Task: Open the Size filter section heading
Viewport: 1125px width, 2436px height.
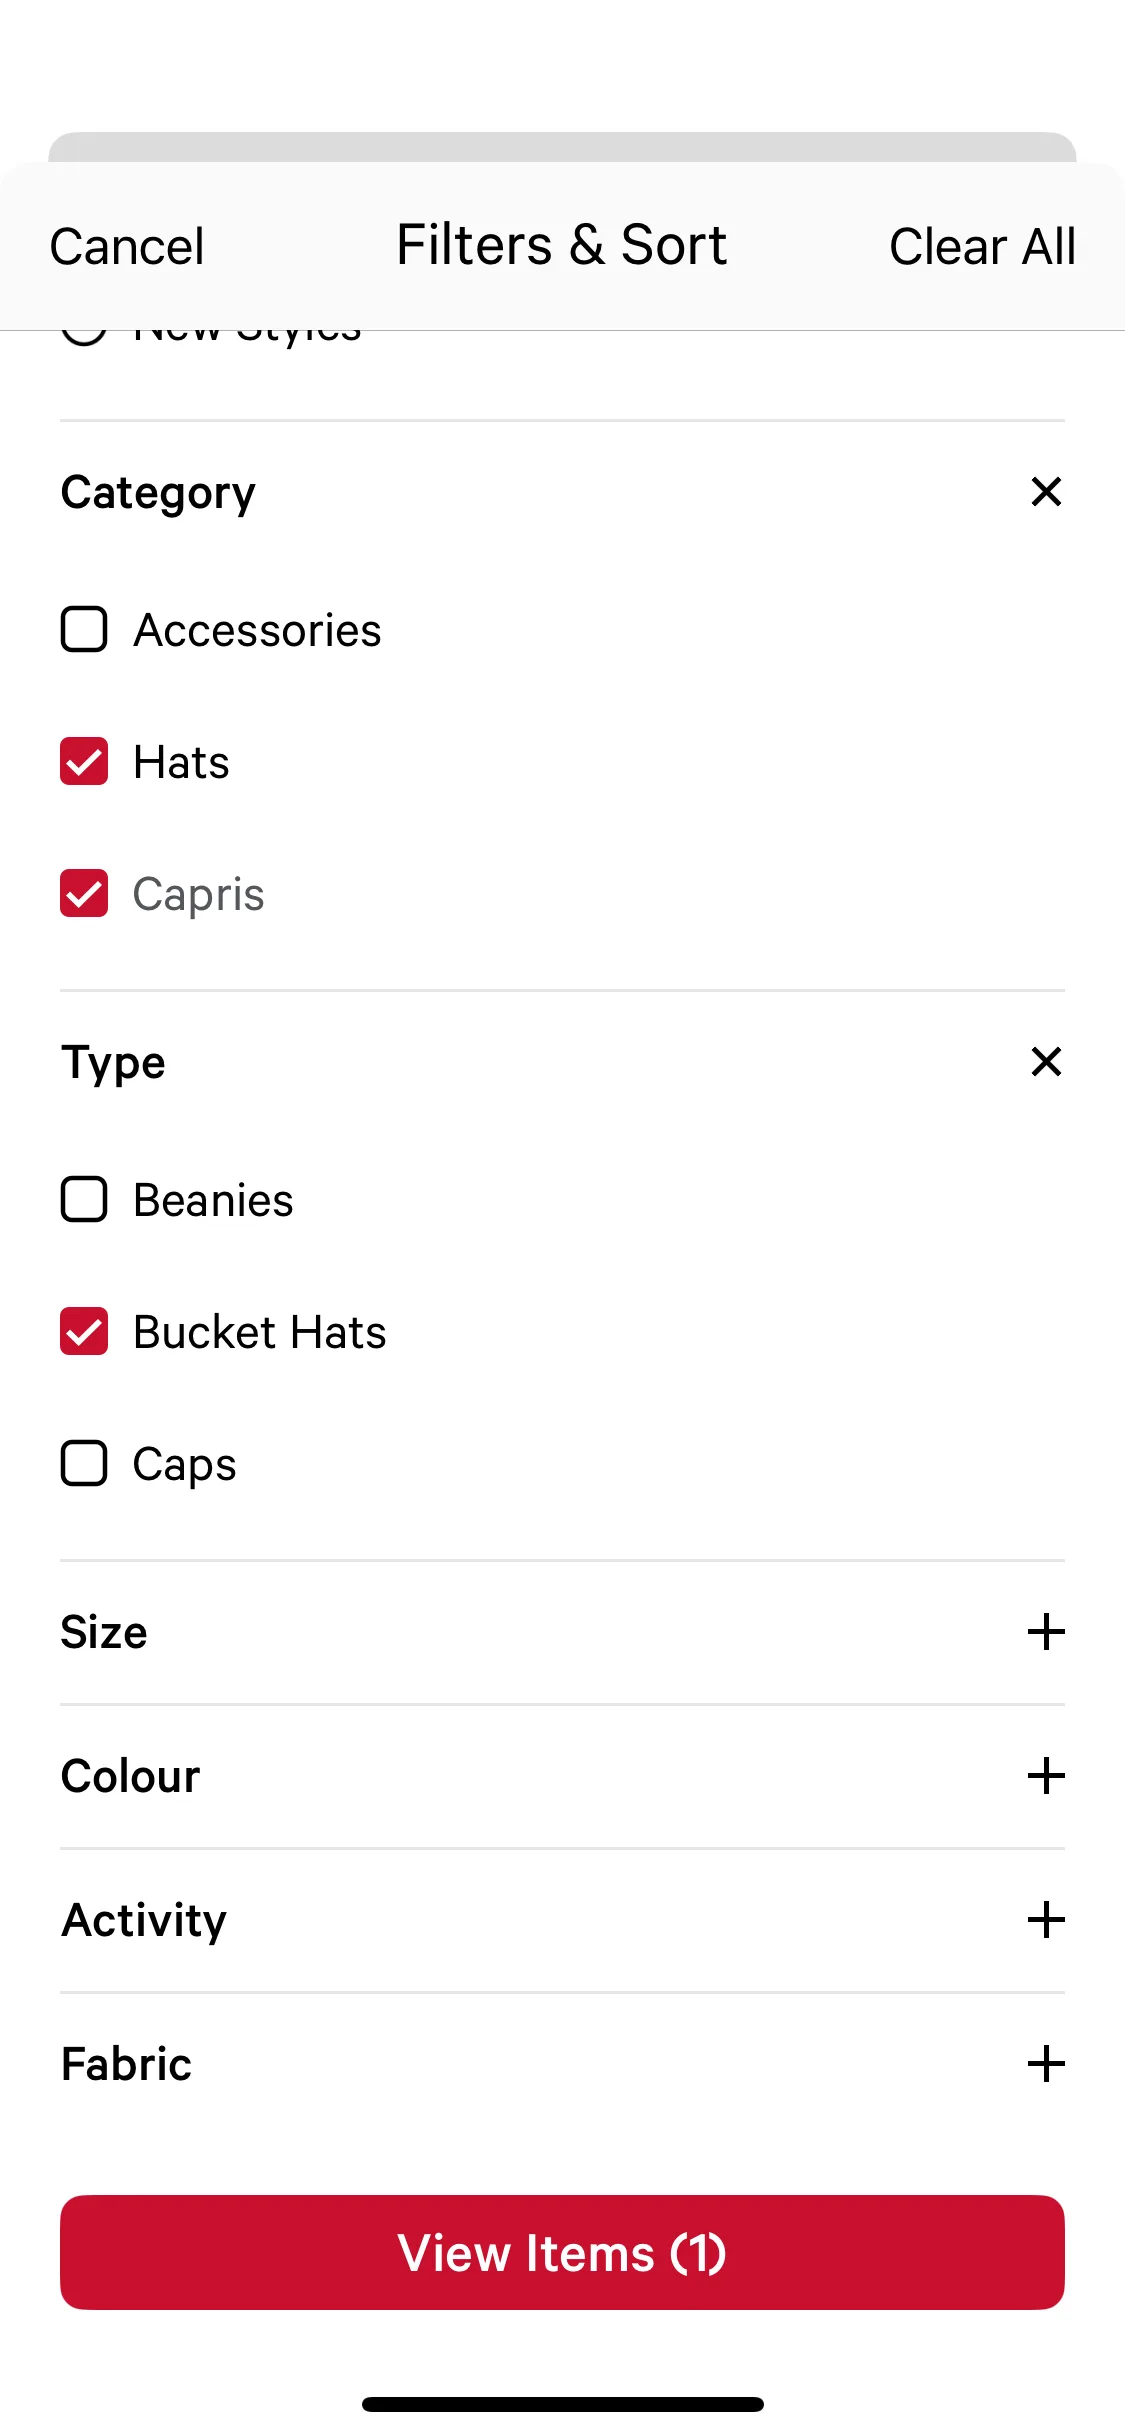Action: point(104,1632)
